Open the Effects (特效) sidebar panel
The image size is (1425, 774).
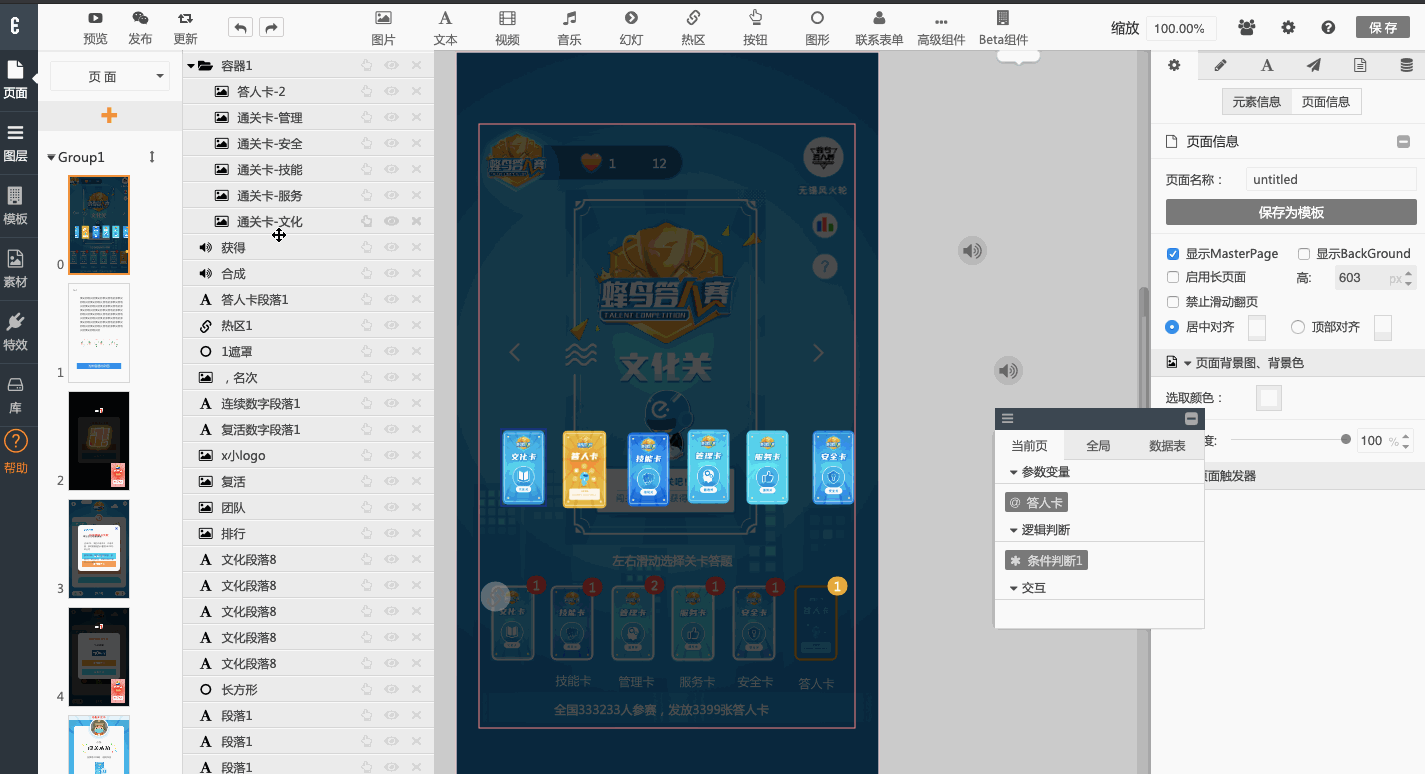(15, 329)
